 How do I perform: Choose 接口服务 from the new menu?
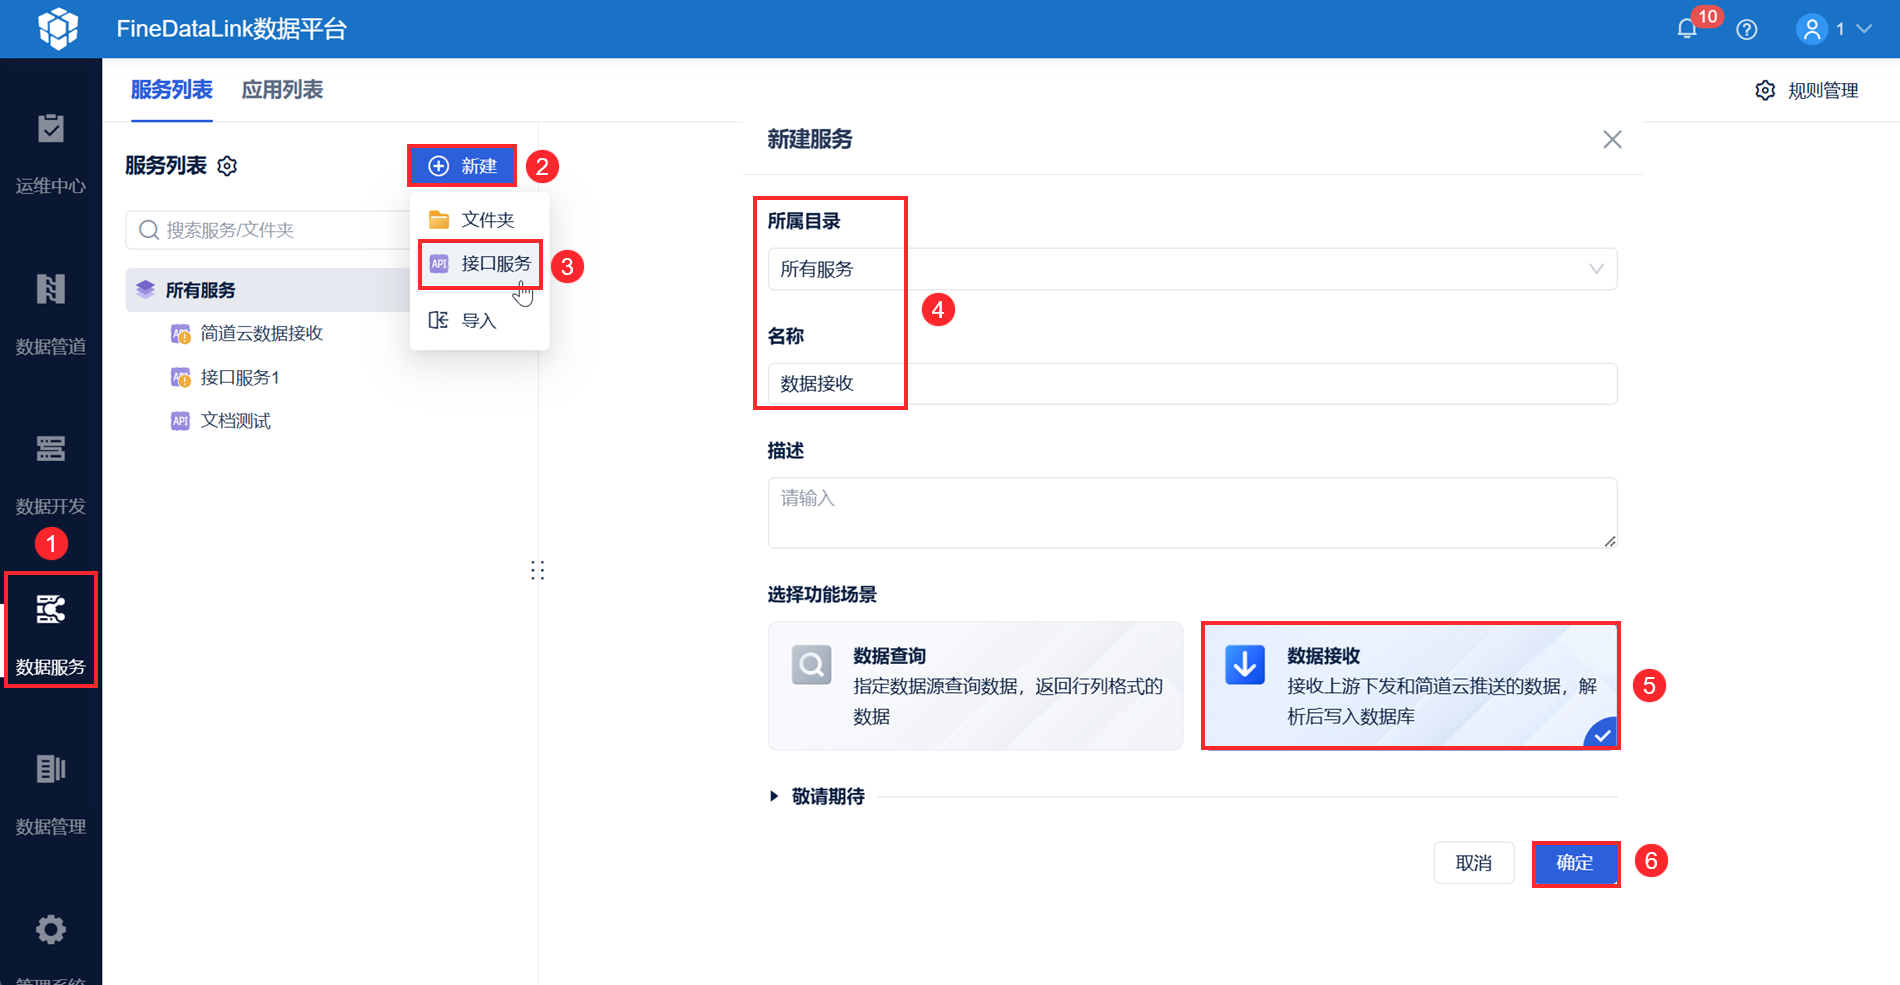click(x=480, y=264)
